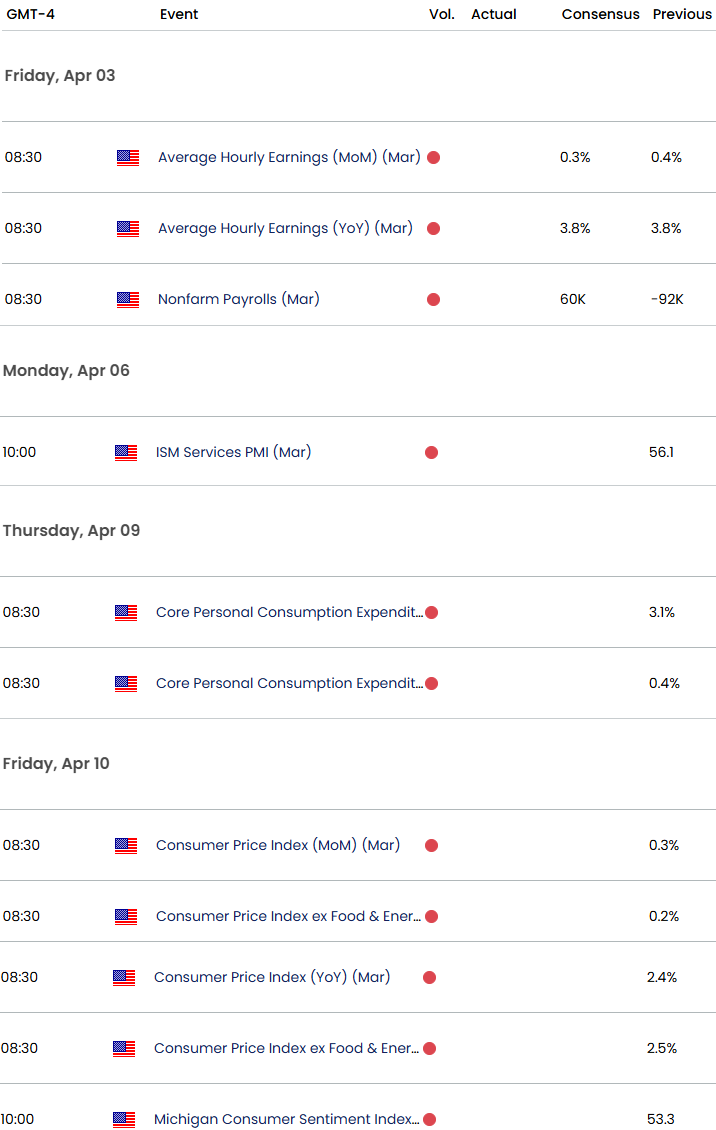
Task: Click red volatility dot for Nonfarm Payrolls
Action: (433, 299)
